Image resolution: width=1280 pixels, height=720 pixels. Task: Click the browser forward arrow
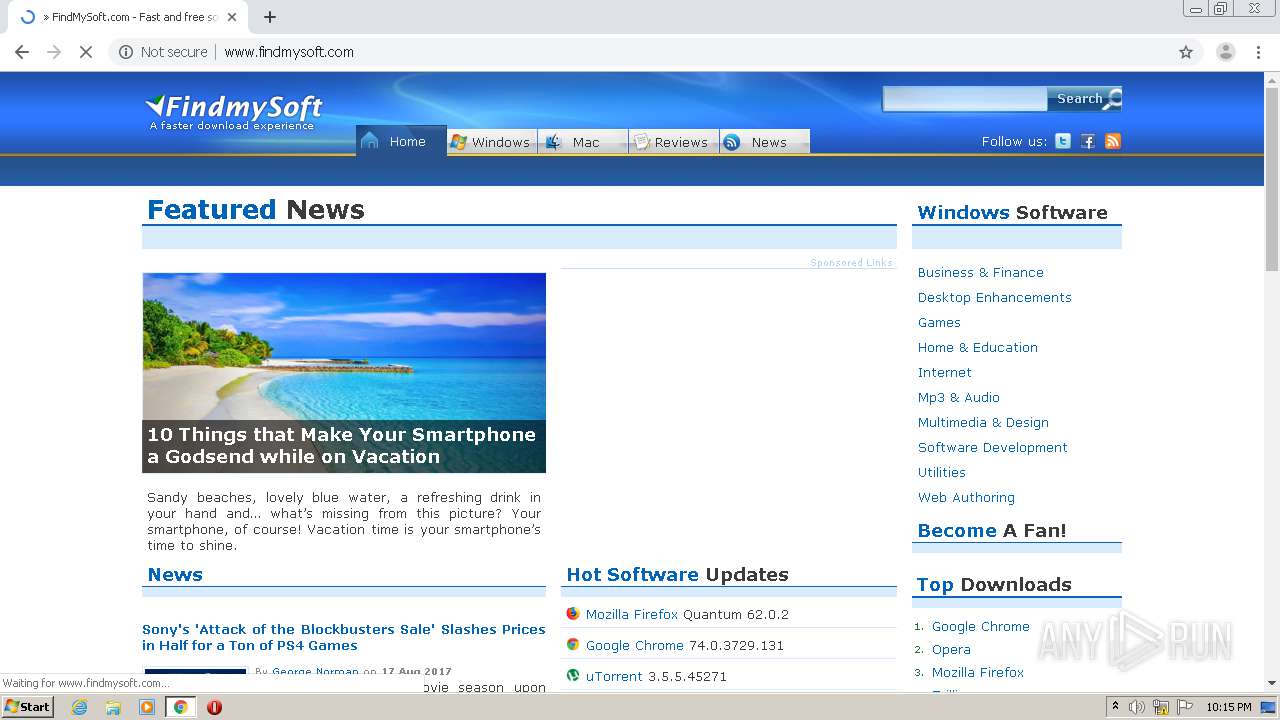(54, 52)
